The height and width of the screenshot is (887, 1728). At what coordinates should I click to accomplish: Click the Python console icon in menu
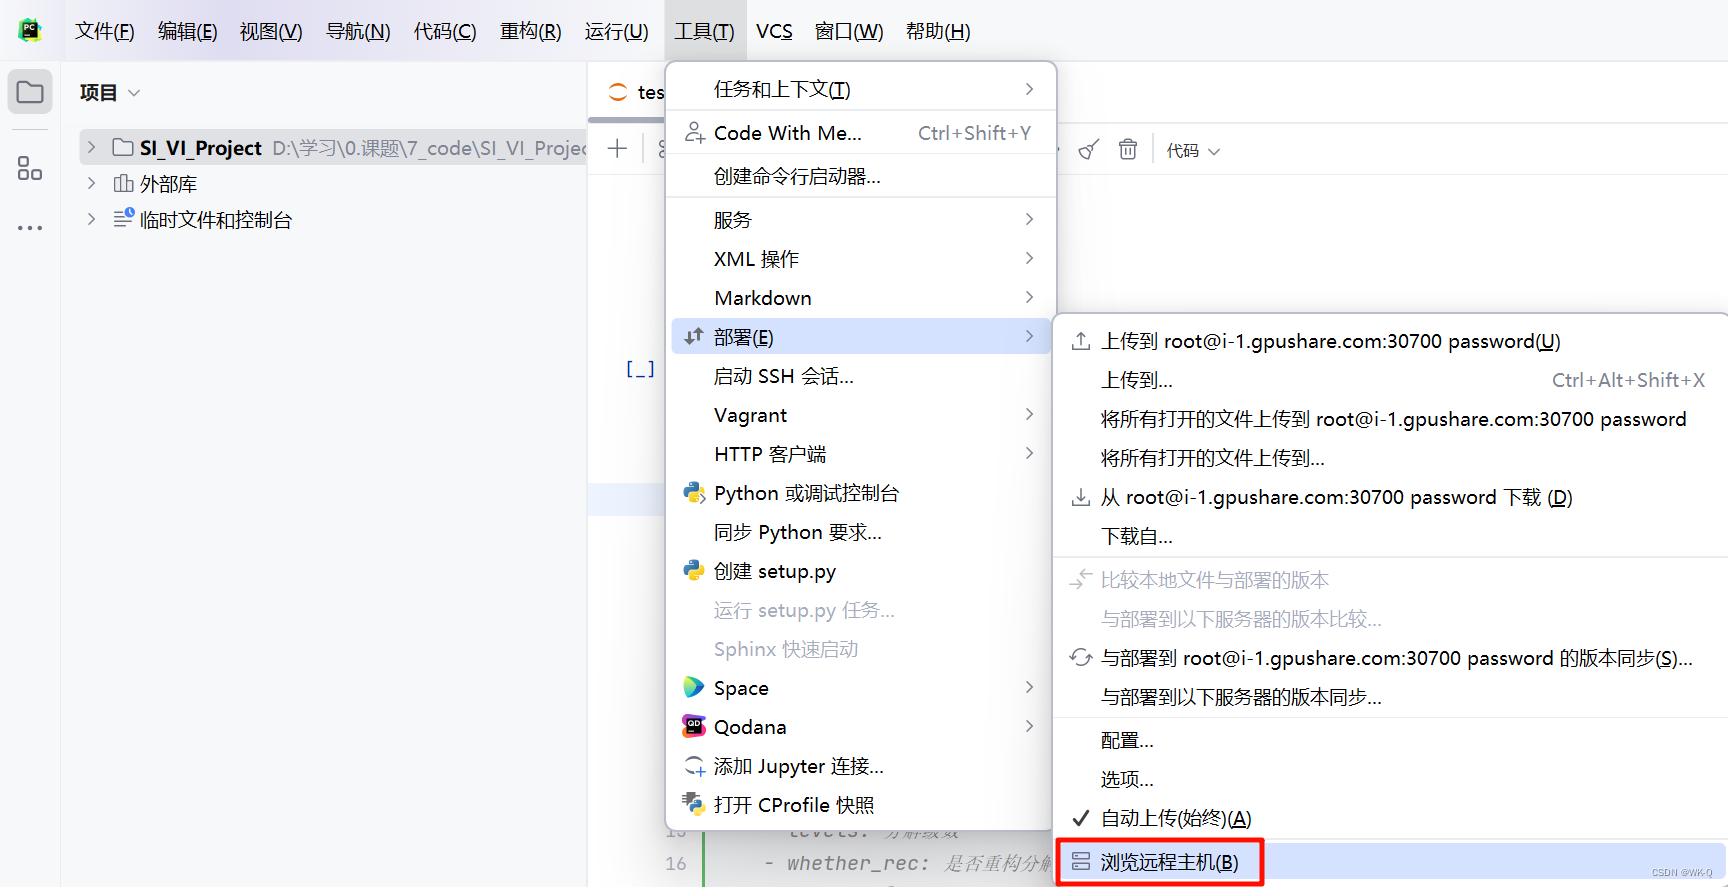click(694, 493)
